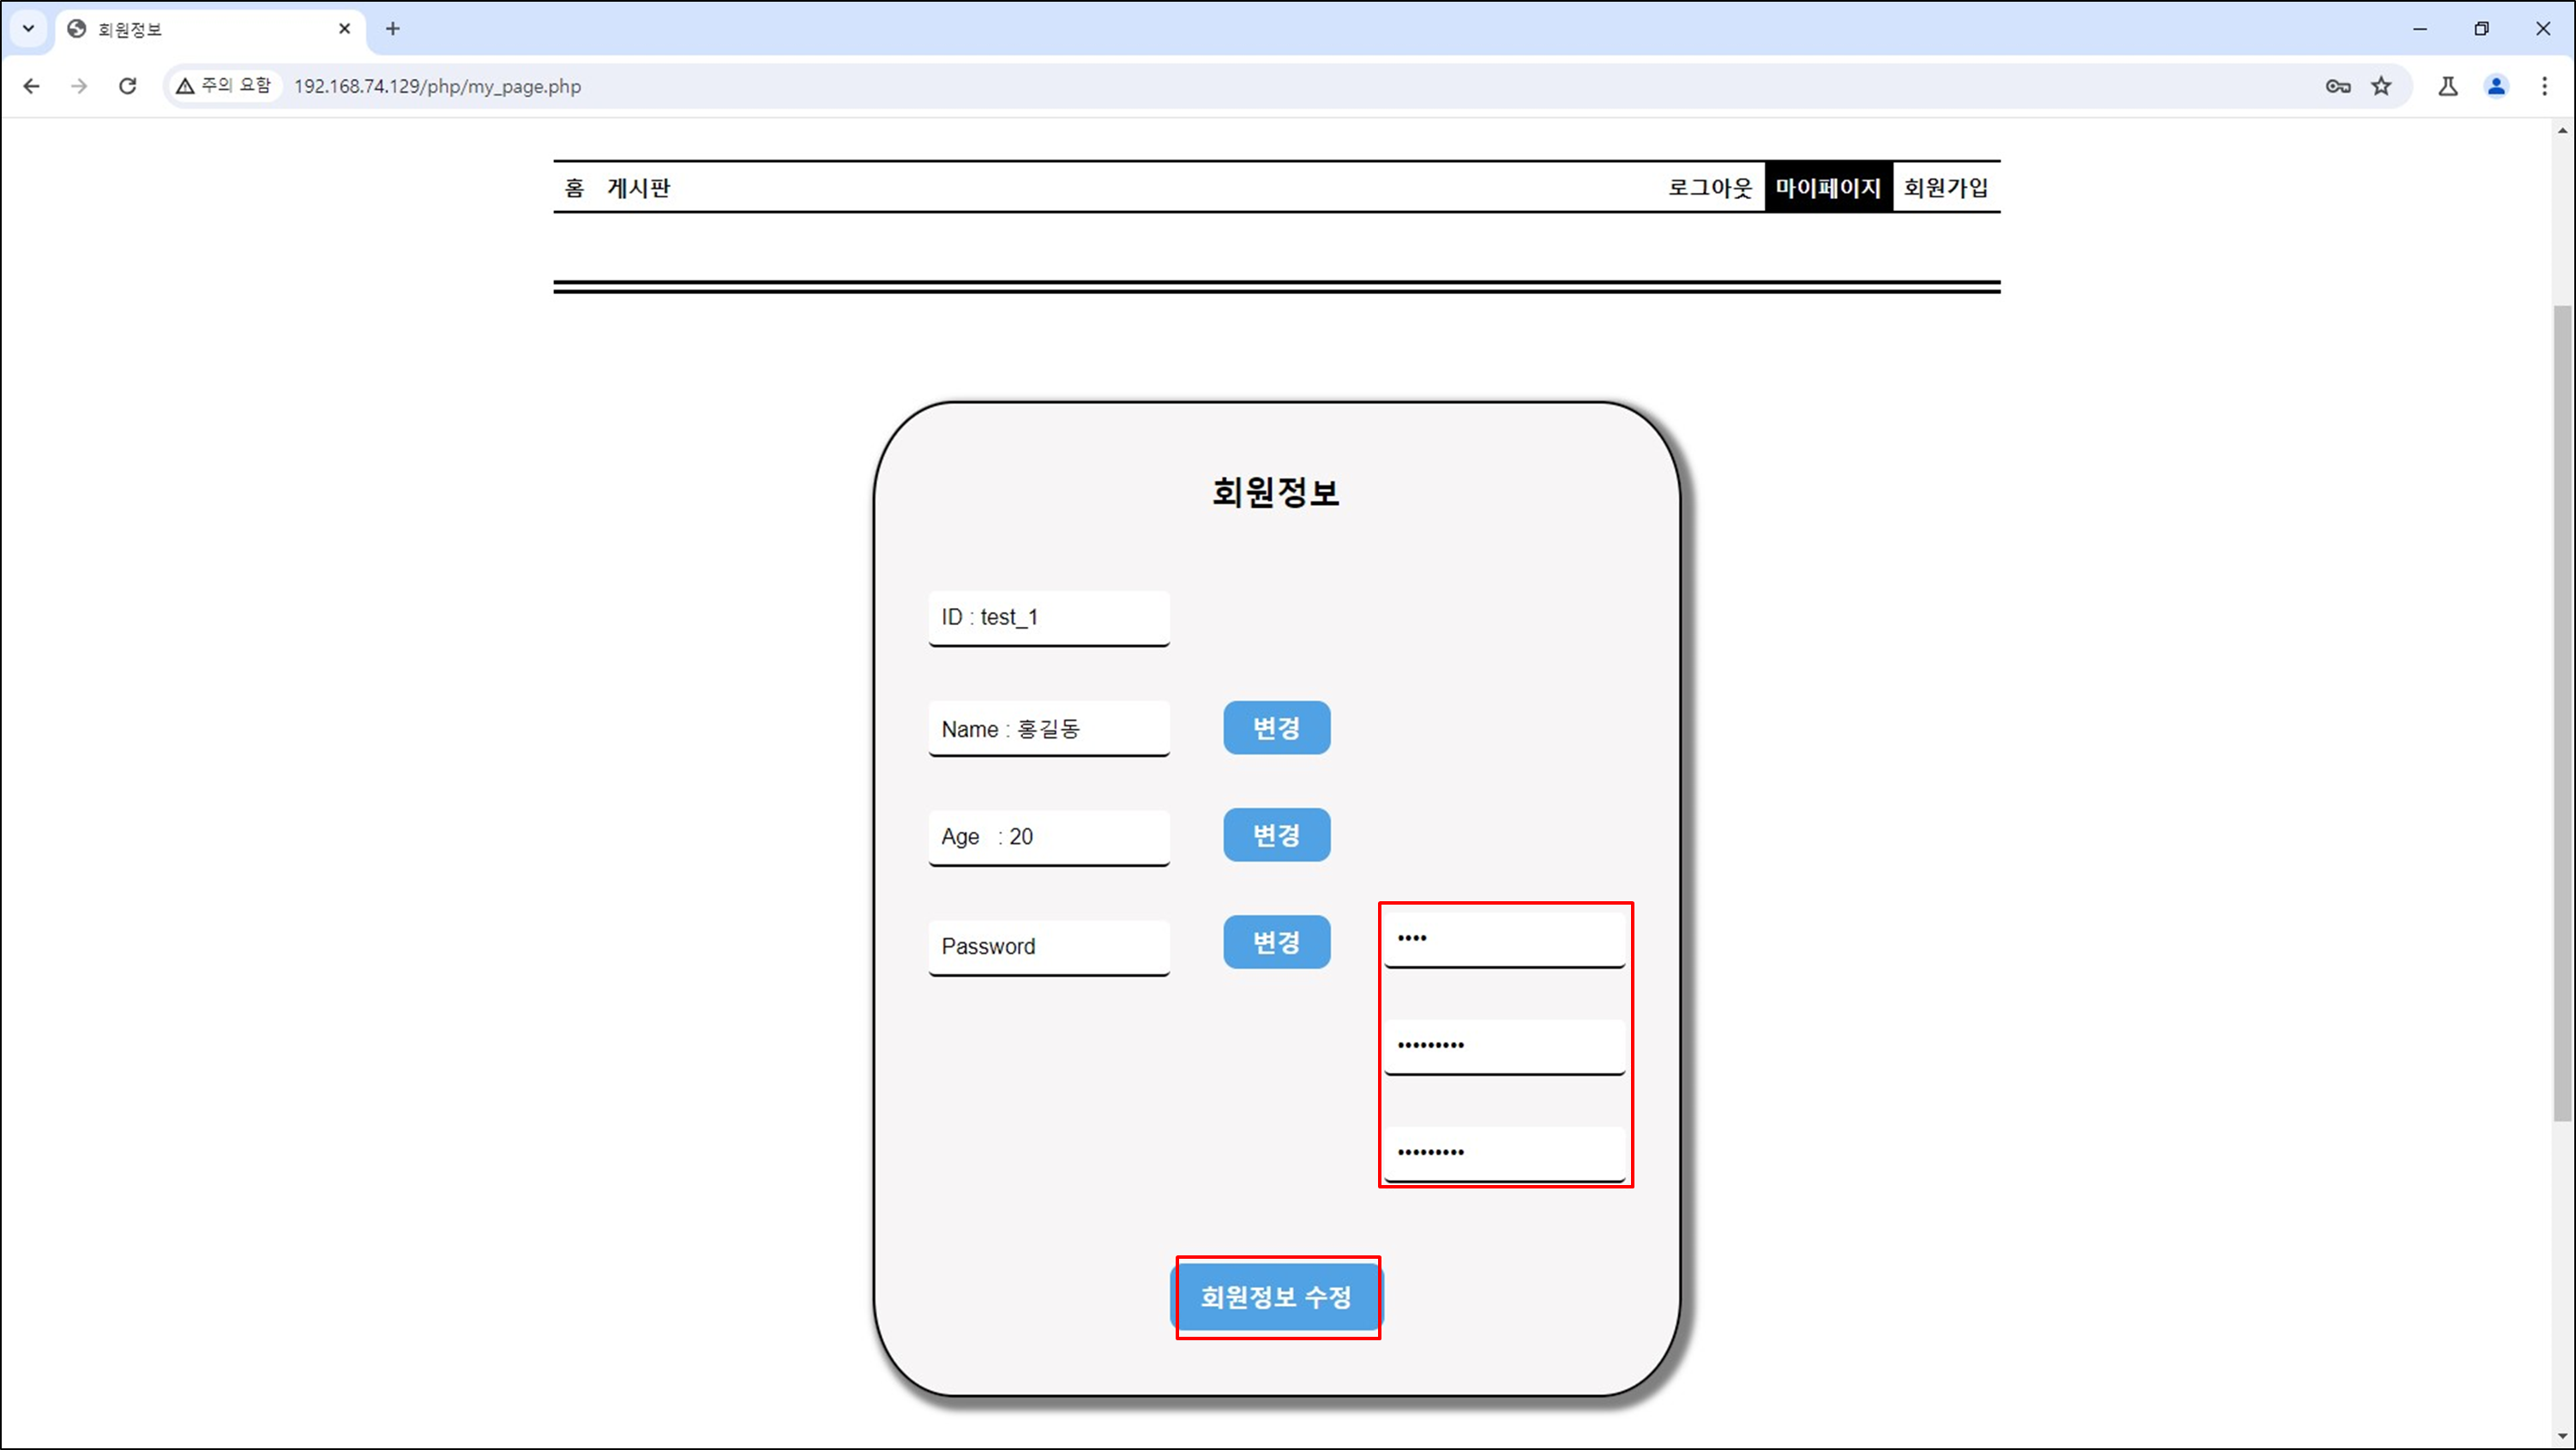2576x1450 pixels.
Task: Click the address bar URL
Action: tap(437, 87)
